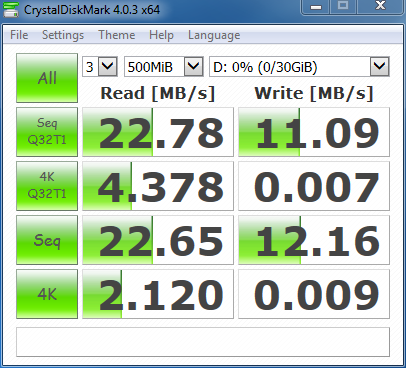This screenshot has width=406, height=368.
Task: Open the Help menu
Action: [x=161, y=35]
